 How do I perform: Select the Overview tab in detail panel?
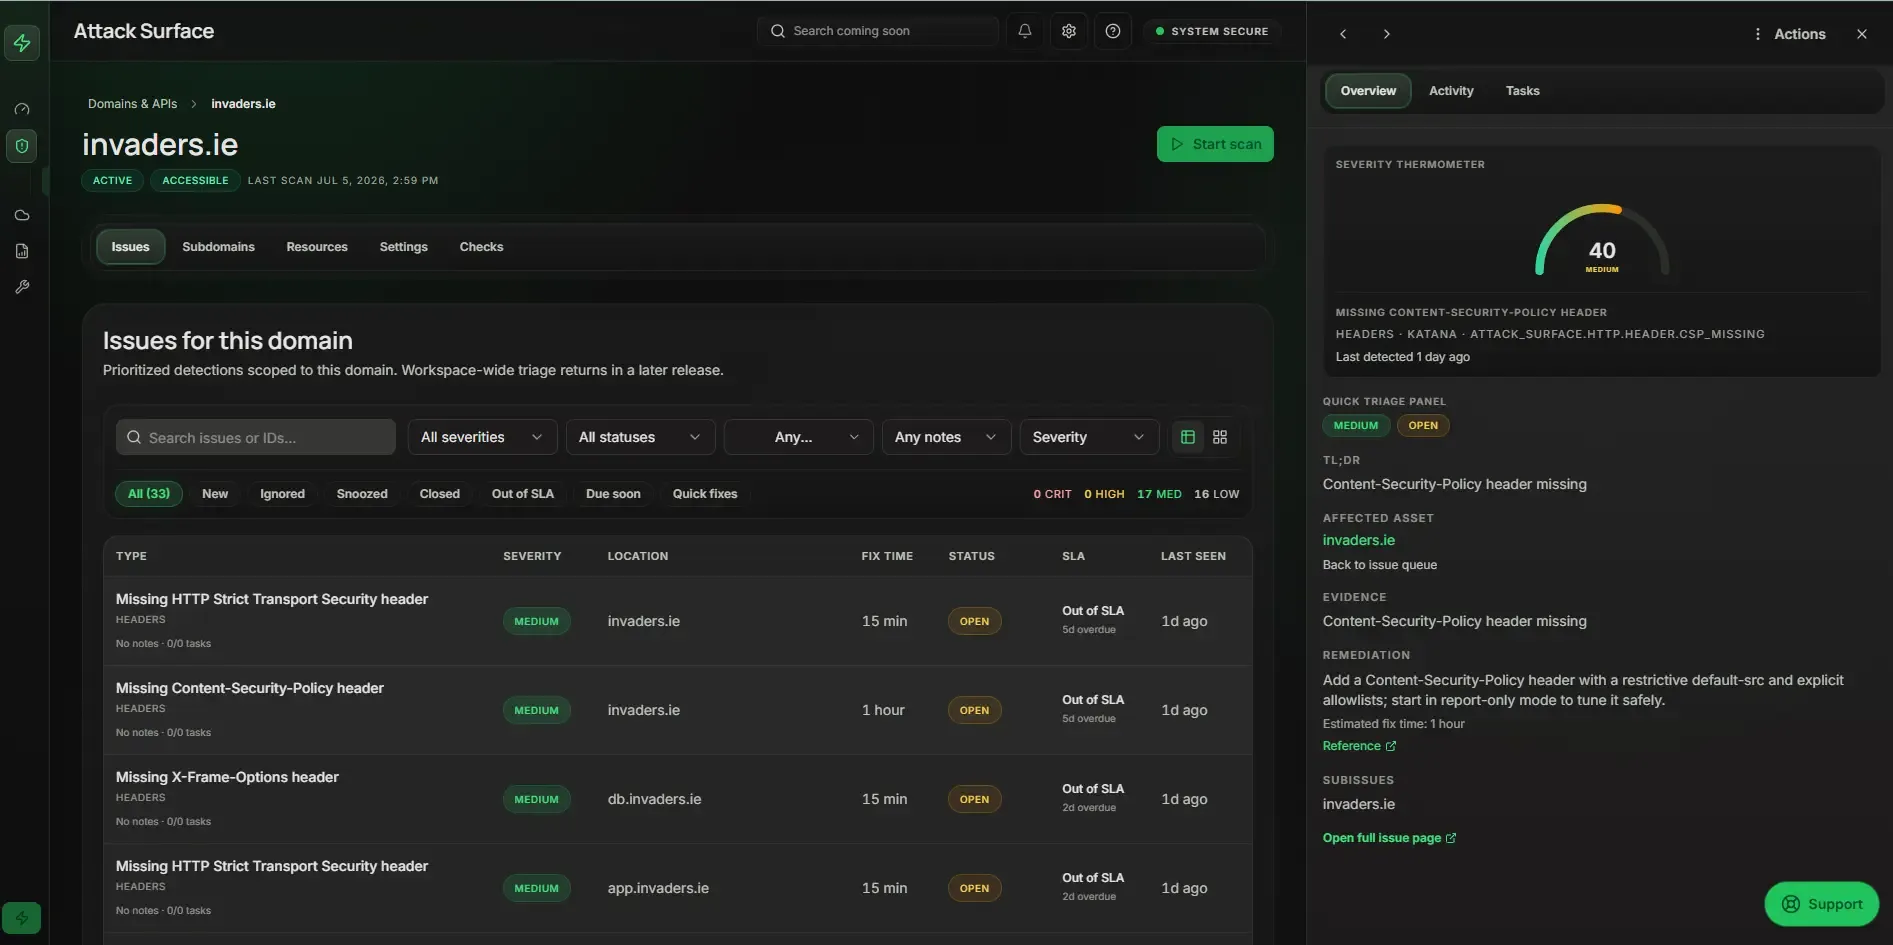pos(1368,91)
